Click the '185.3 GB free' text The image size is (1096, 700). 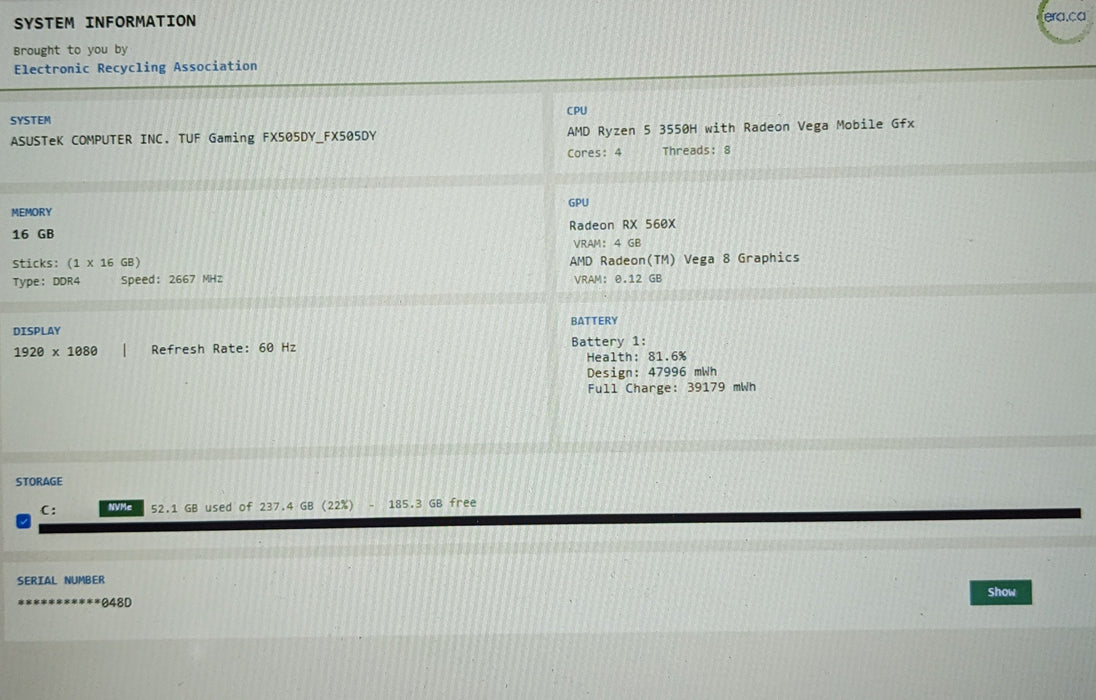click(x=432, y=503)
